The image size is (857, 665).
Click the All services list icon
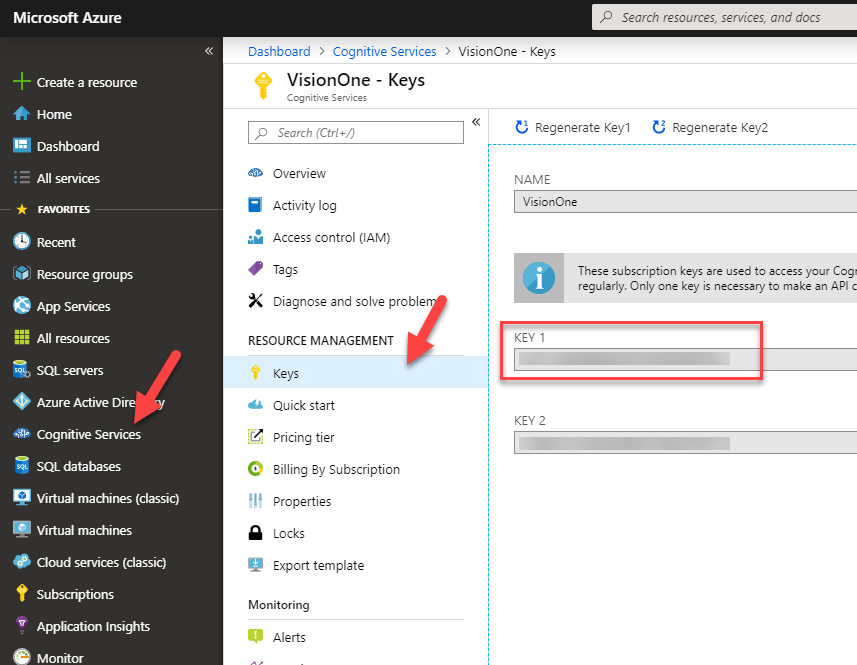[x=21, y=178]
